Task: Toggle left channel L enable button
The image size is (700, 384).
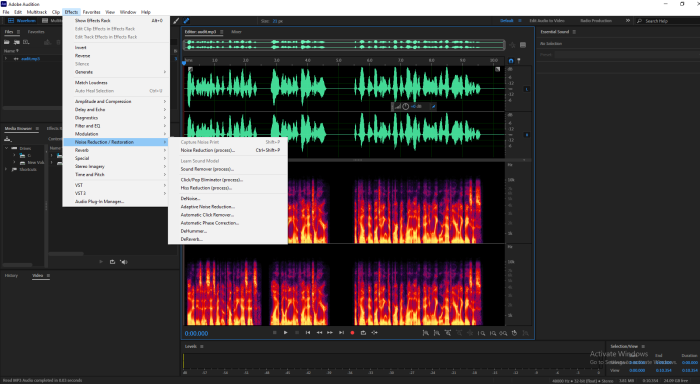Action: click(526, 89)
